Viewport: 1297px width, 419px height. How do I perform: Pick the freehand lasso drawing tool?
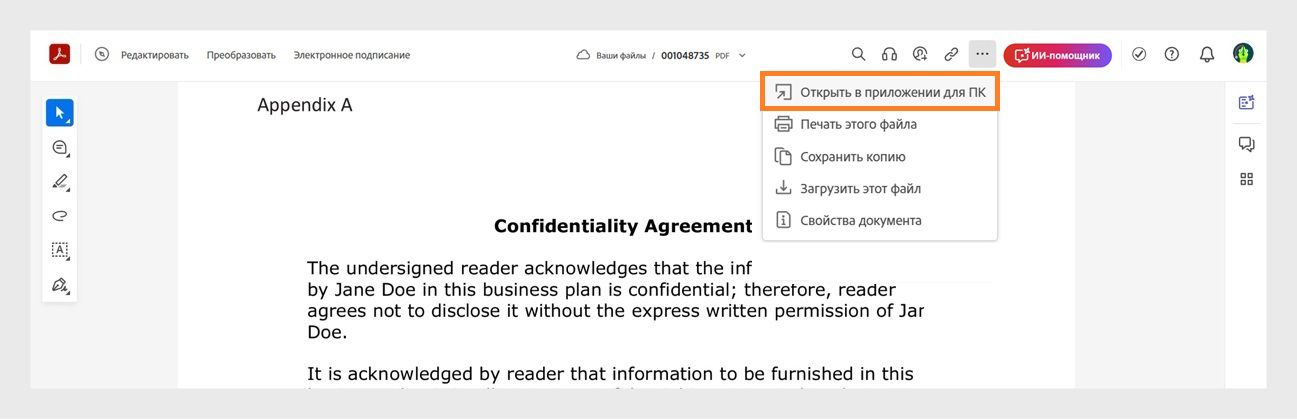60,216
